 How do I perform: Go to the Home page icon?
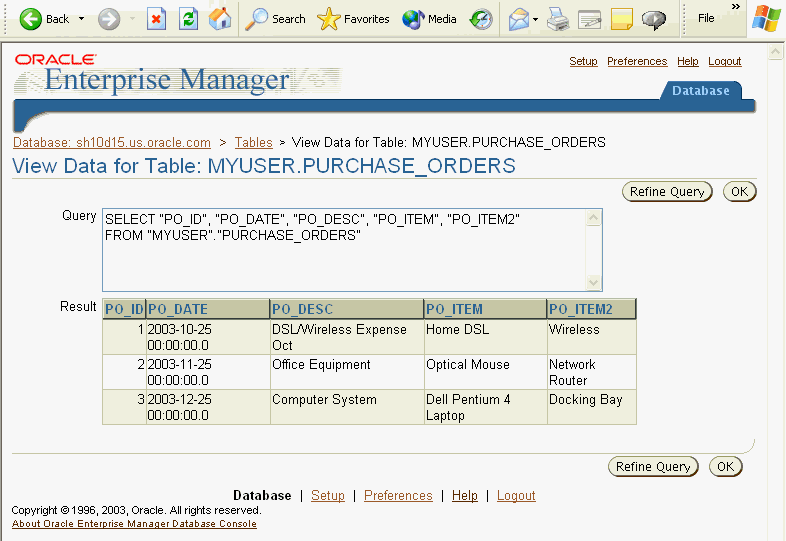220,19
